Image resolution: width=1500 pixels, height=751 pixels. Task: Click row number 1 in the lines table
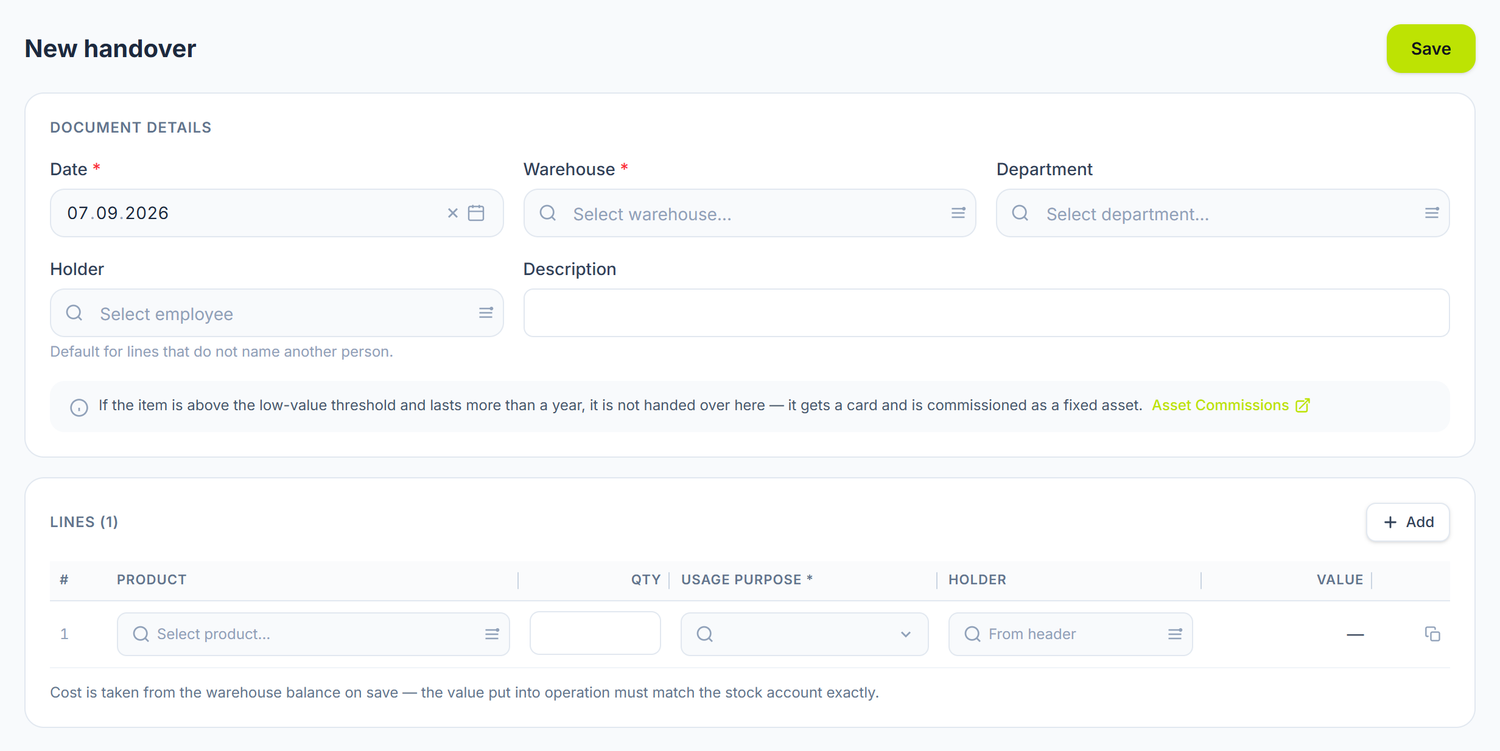(x=65, y=634)
